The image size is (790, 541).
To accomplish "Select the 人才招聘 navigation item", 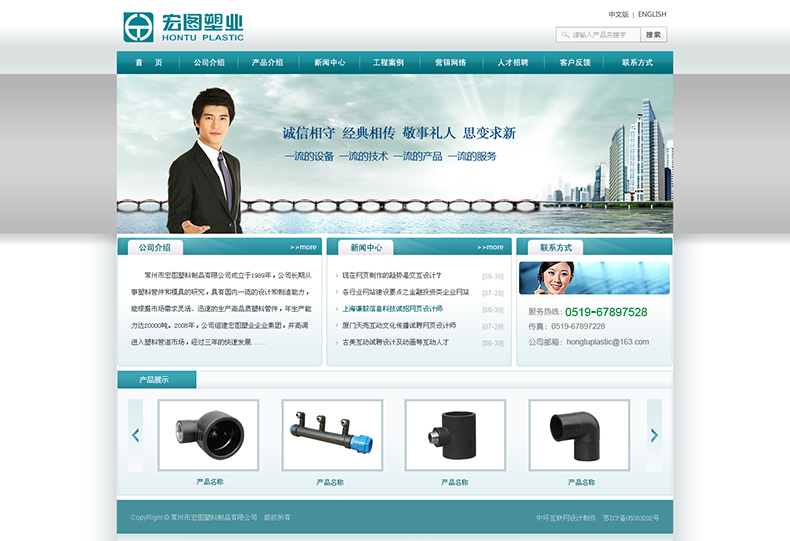I will pyautogui.click(x=512, y=63).
